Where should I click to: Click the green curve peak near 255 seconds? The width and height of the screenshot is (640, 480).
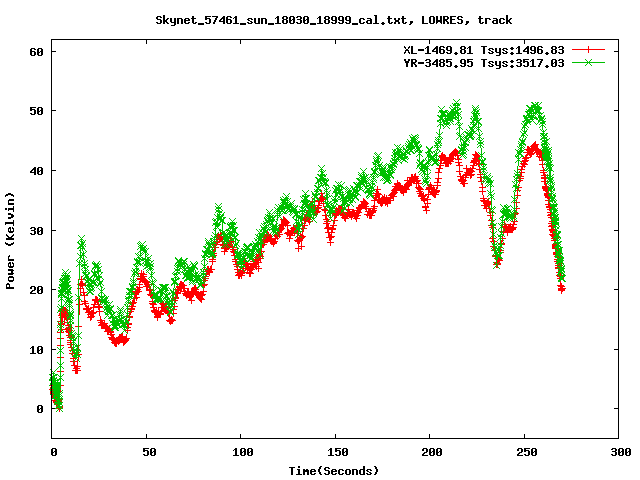pyautogui.click(x=535, y=107)
